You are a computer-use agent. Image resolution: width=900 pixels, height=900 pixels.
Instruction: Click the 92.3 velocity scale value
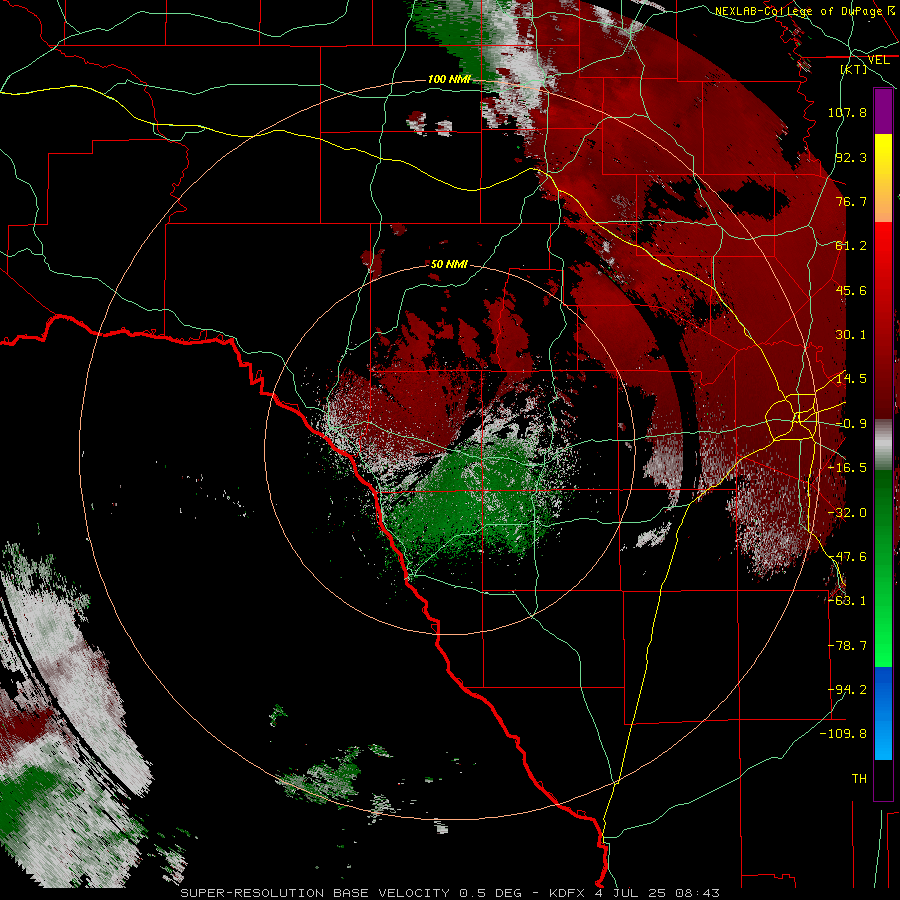[x=851, y=157]
